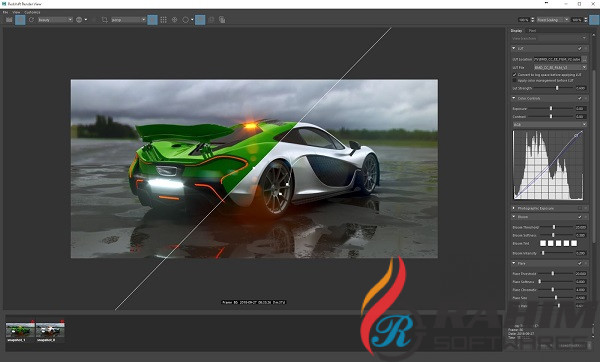This screenshot has width=600, height=362.
Task: Select the snapshot_1 thumbnail
Action: click(20, 330)
